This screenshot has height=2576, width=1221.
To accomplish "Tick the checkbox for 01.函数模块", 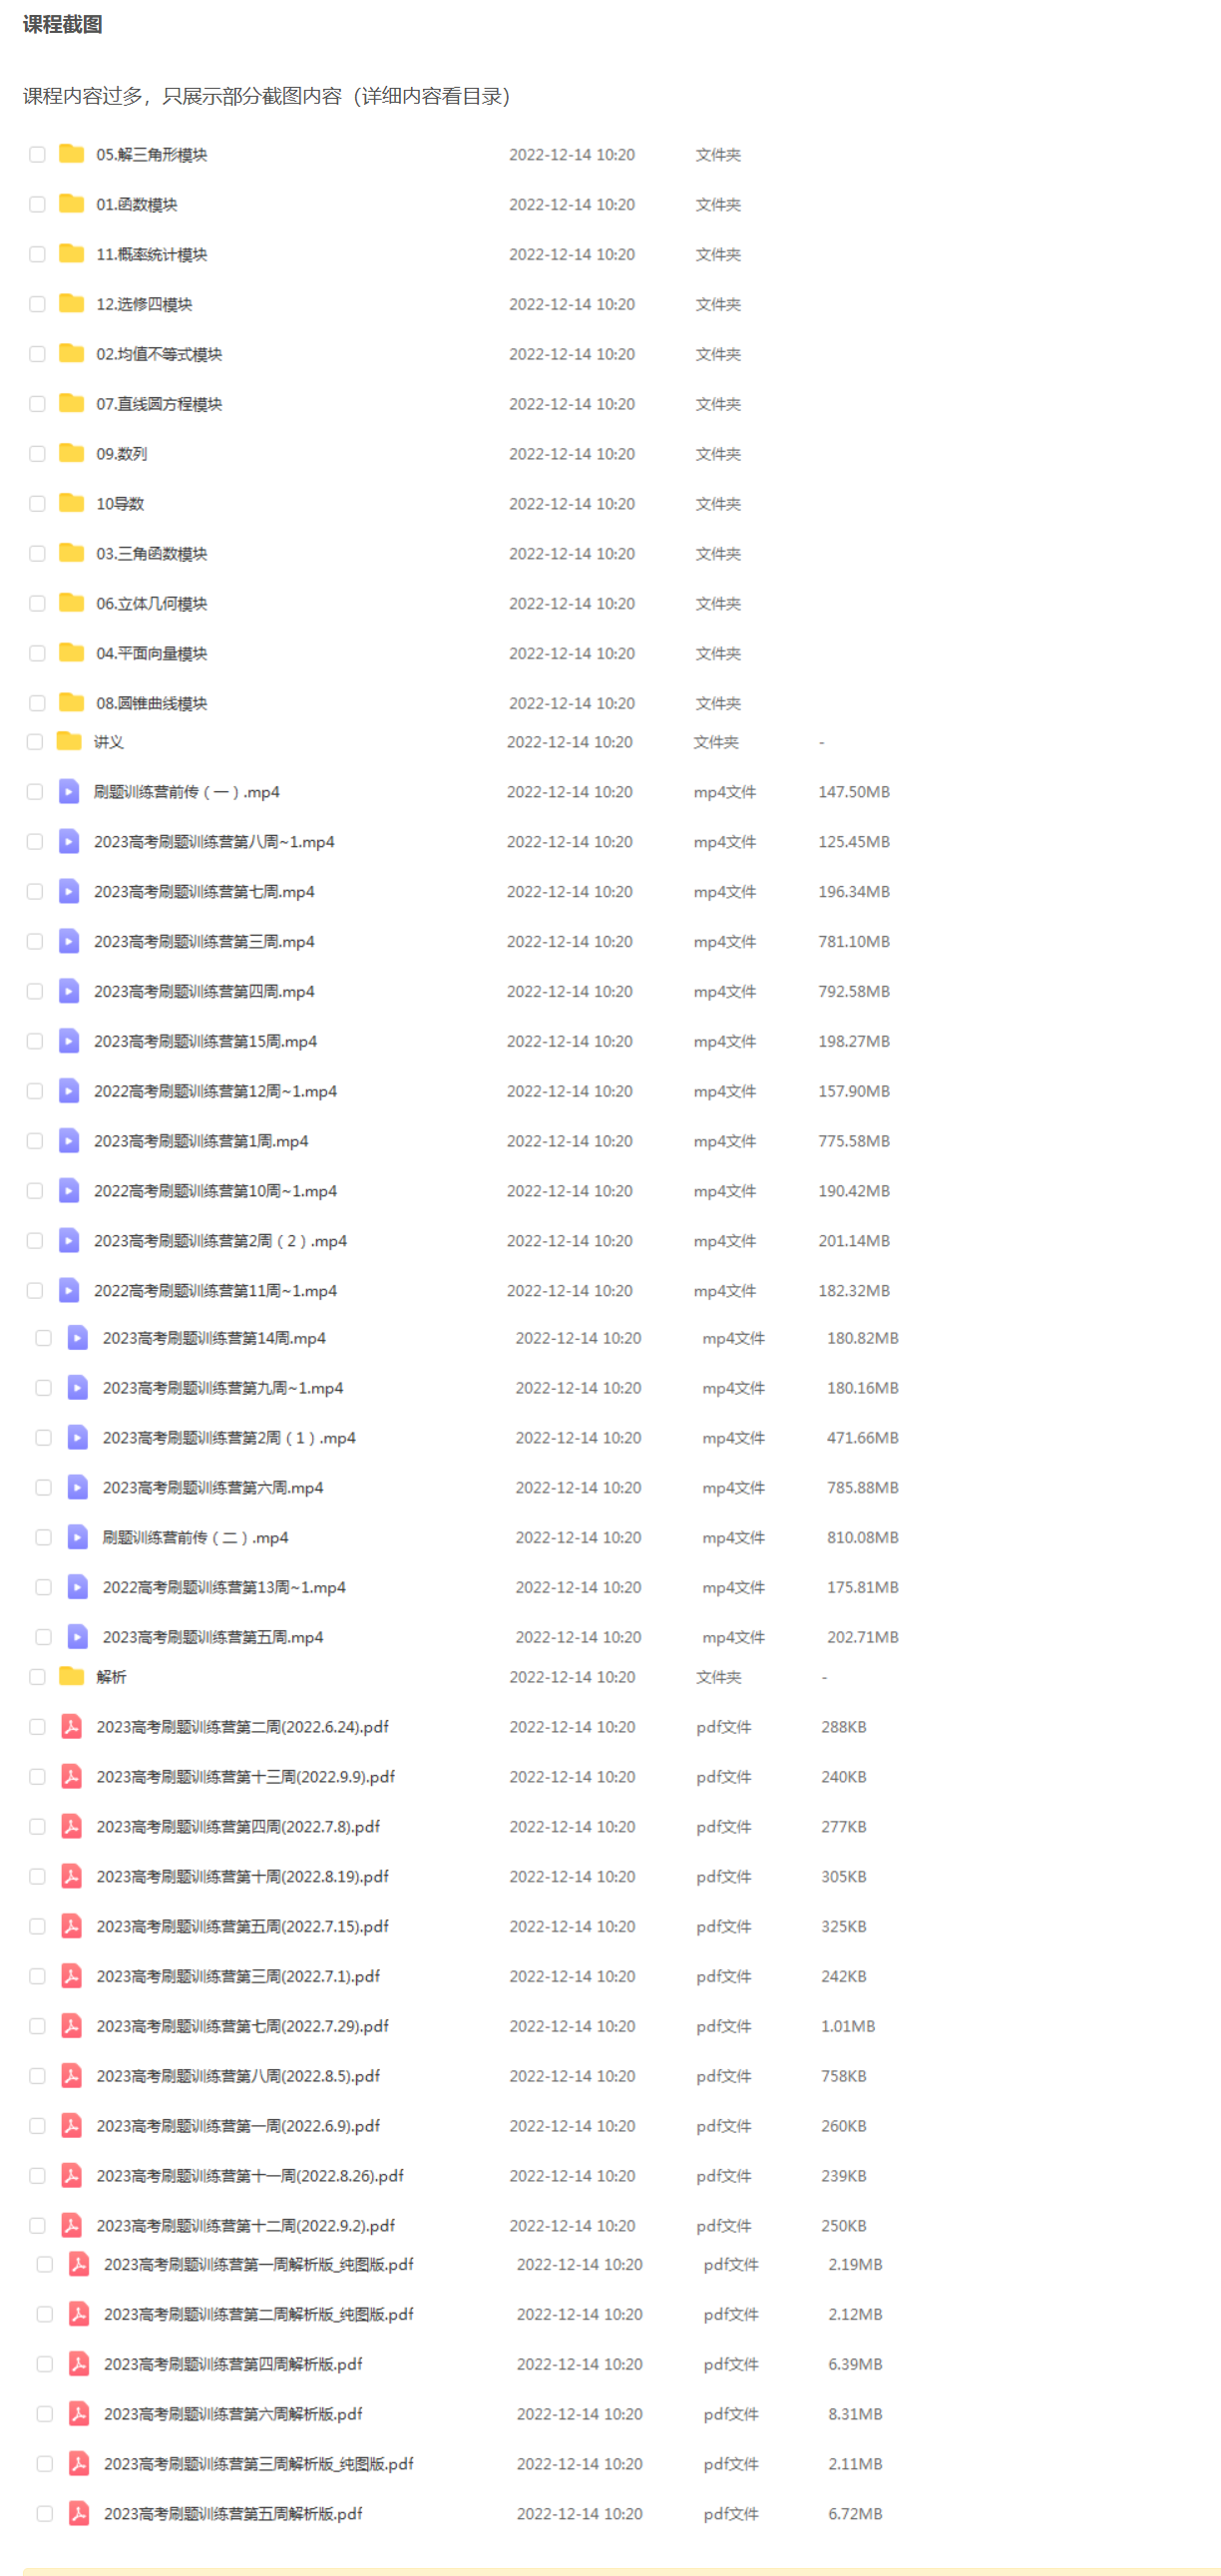I will (x=37, y=204).
